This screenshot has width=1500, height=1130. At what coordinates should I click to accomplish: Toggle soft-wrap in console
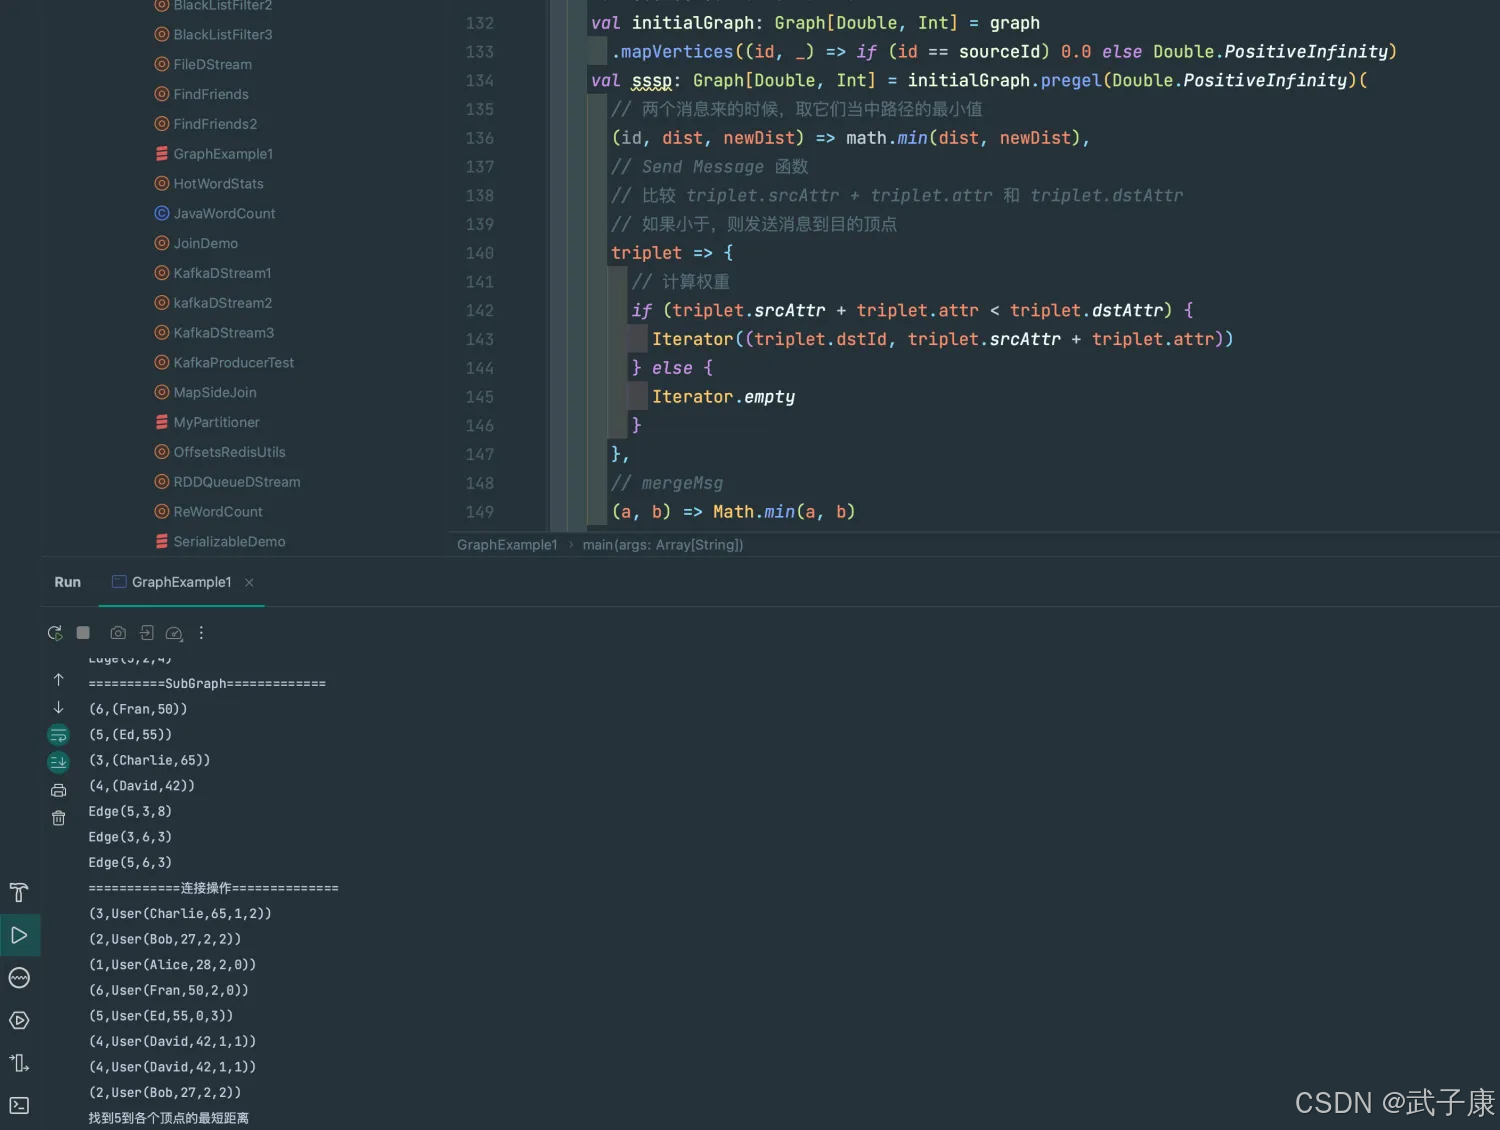point(58,736)
